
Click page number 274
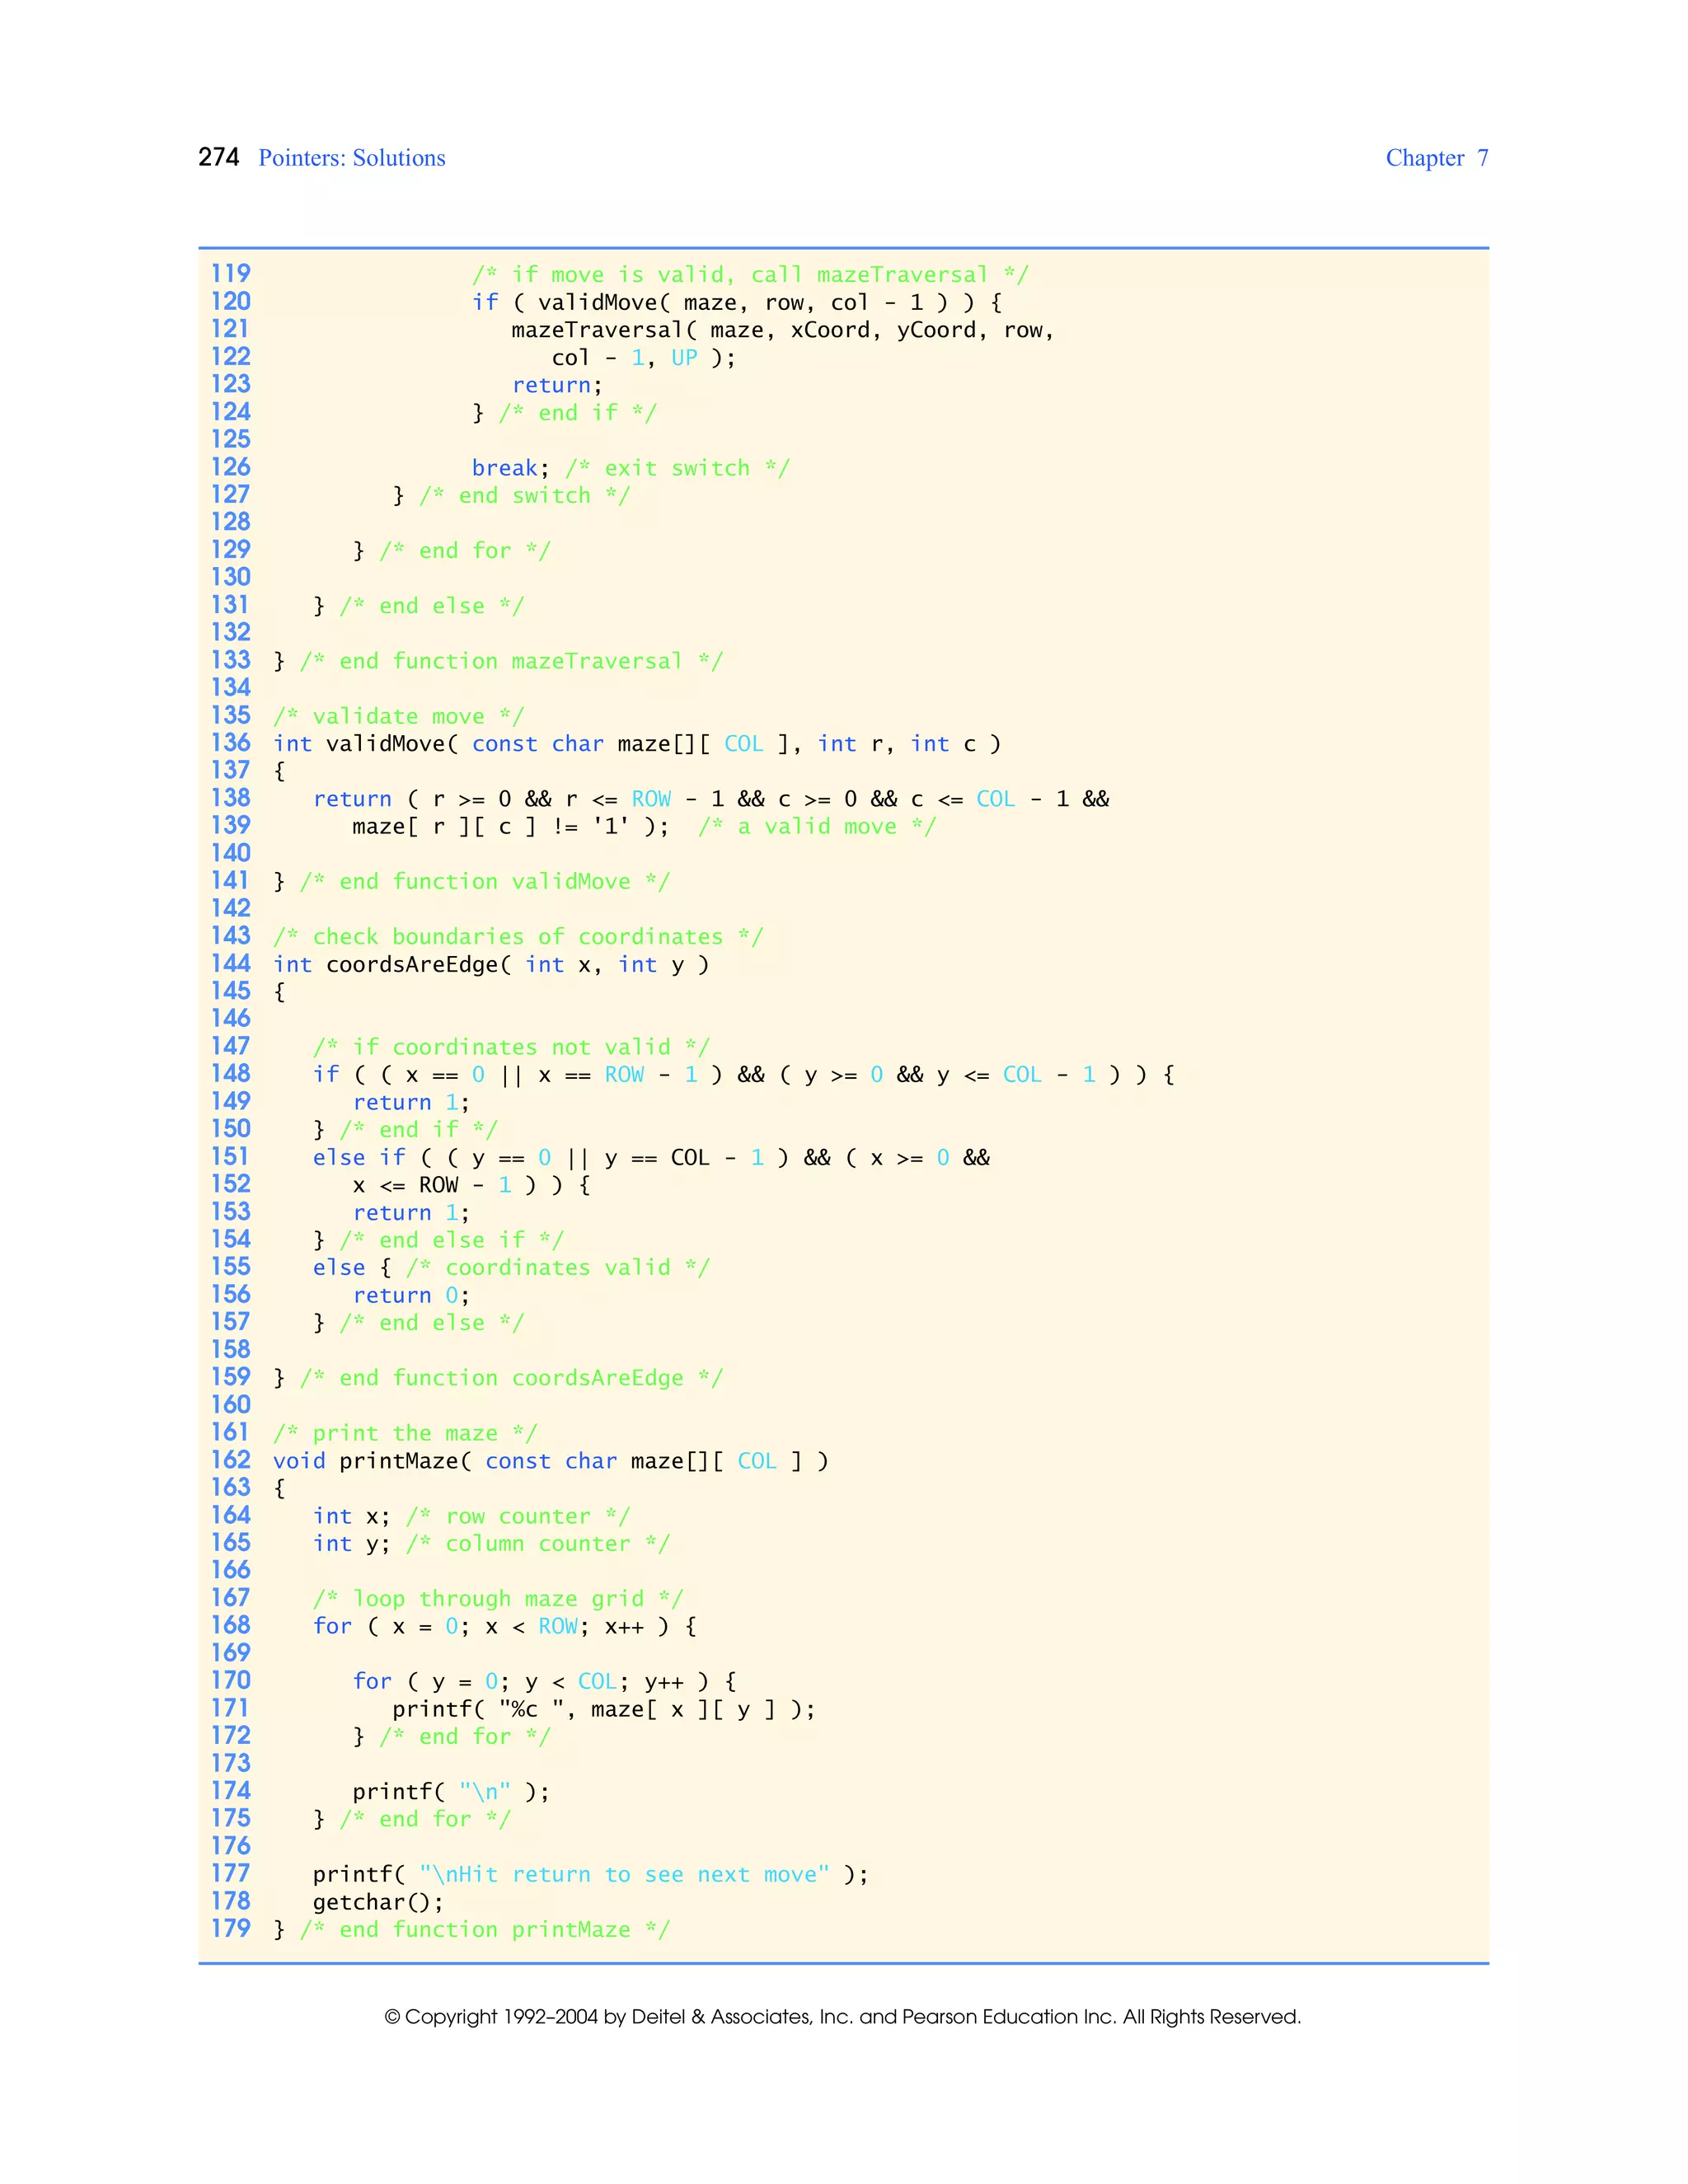coord(218,157)
